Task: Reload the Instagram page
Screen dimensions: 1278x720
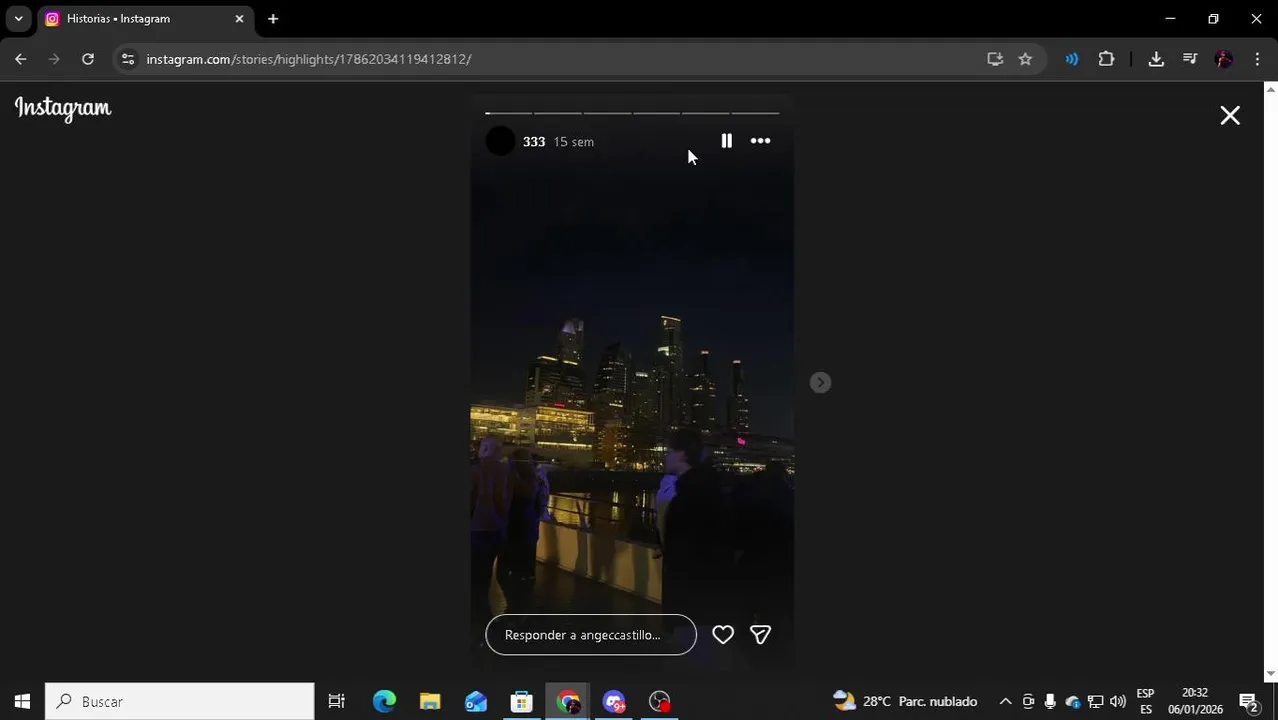Action: coord(88,59)
